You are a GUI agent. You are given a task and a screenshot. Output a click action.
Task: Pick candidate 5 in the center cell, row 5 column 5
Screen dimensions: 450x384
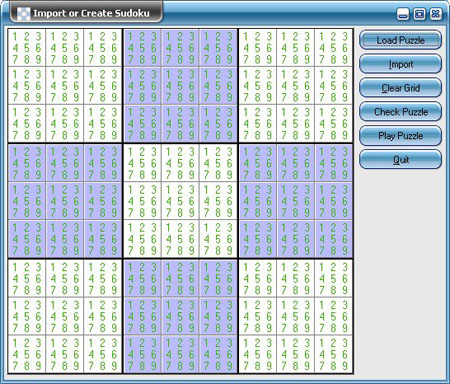[x=180, y=201]
